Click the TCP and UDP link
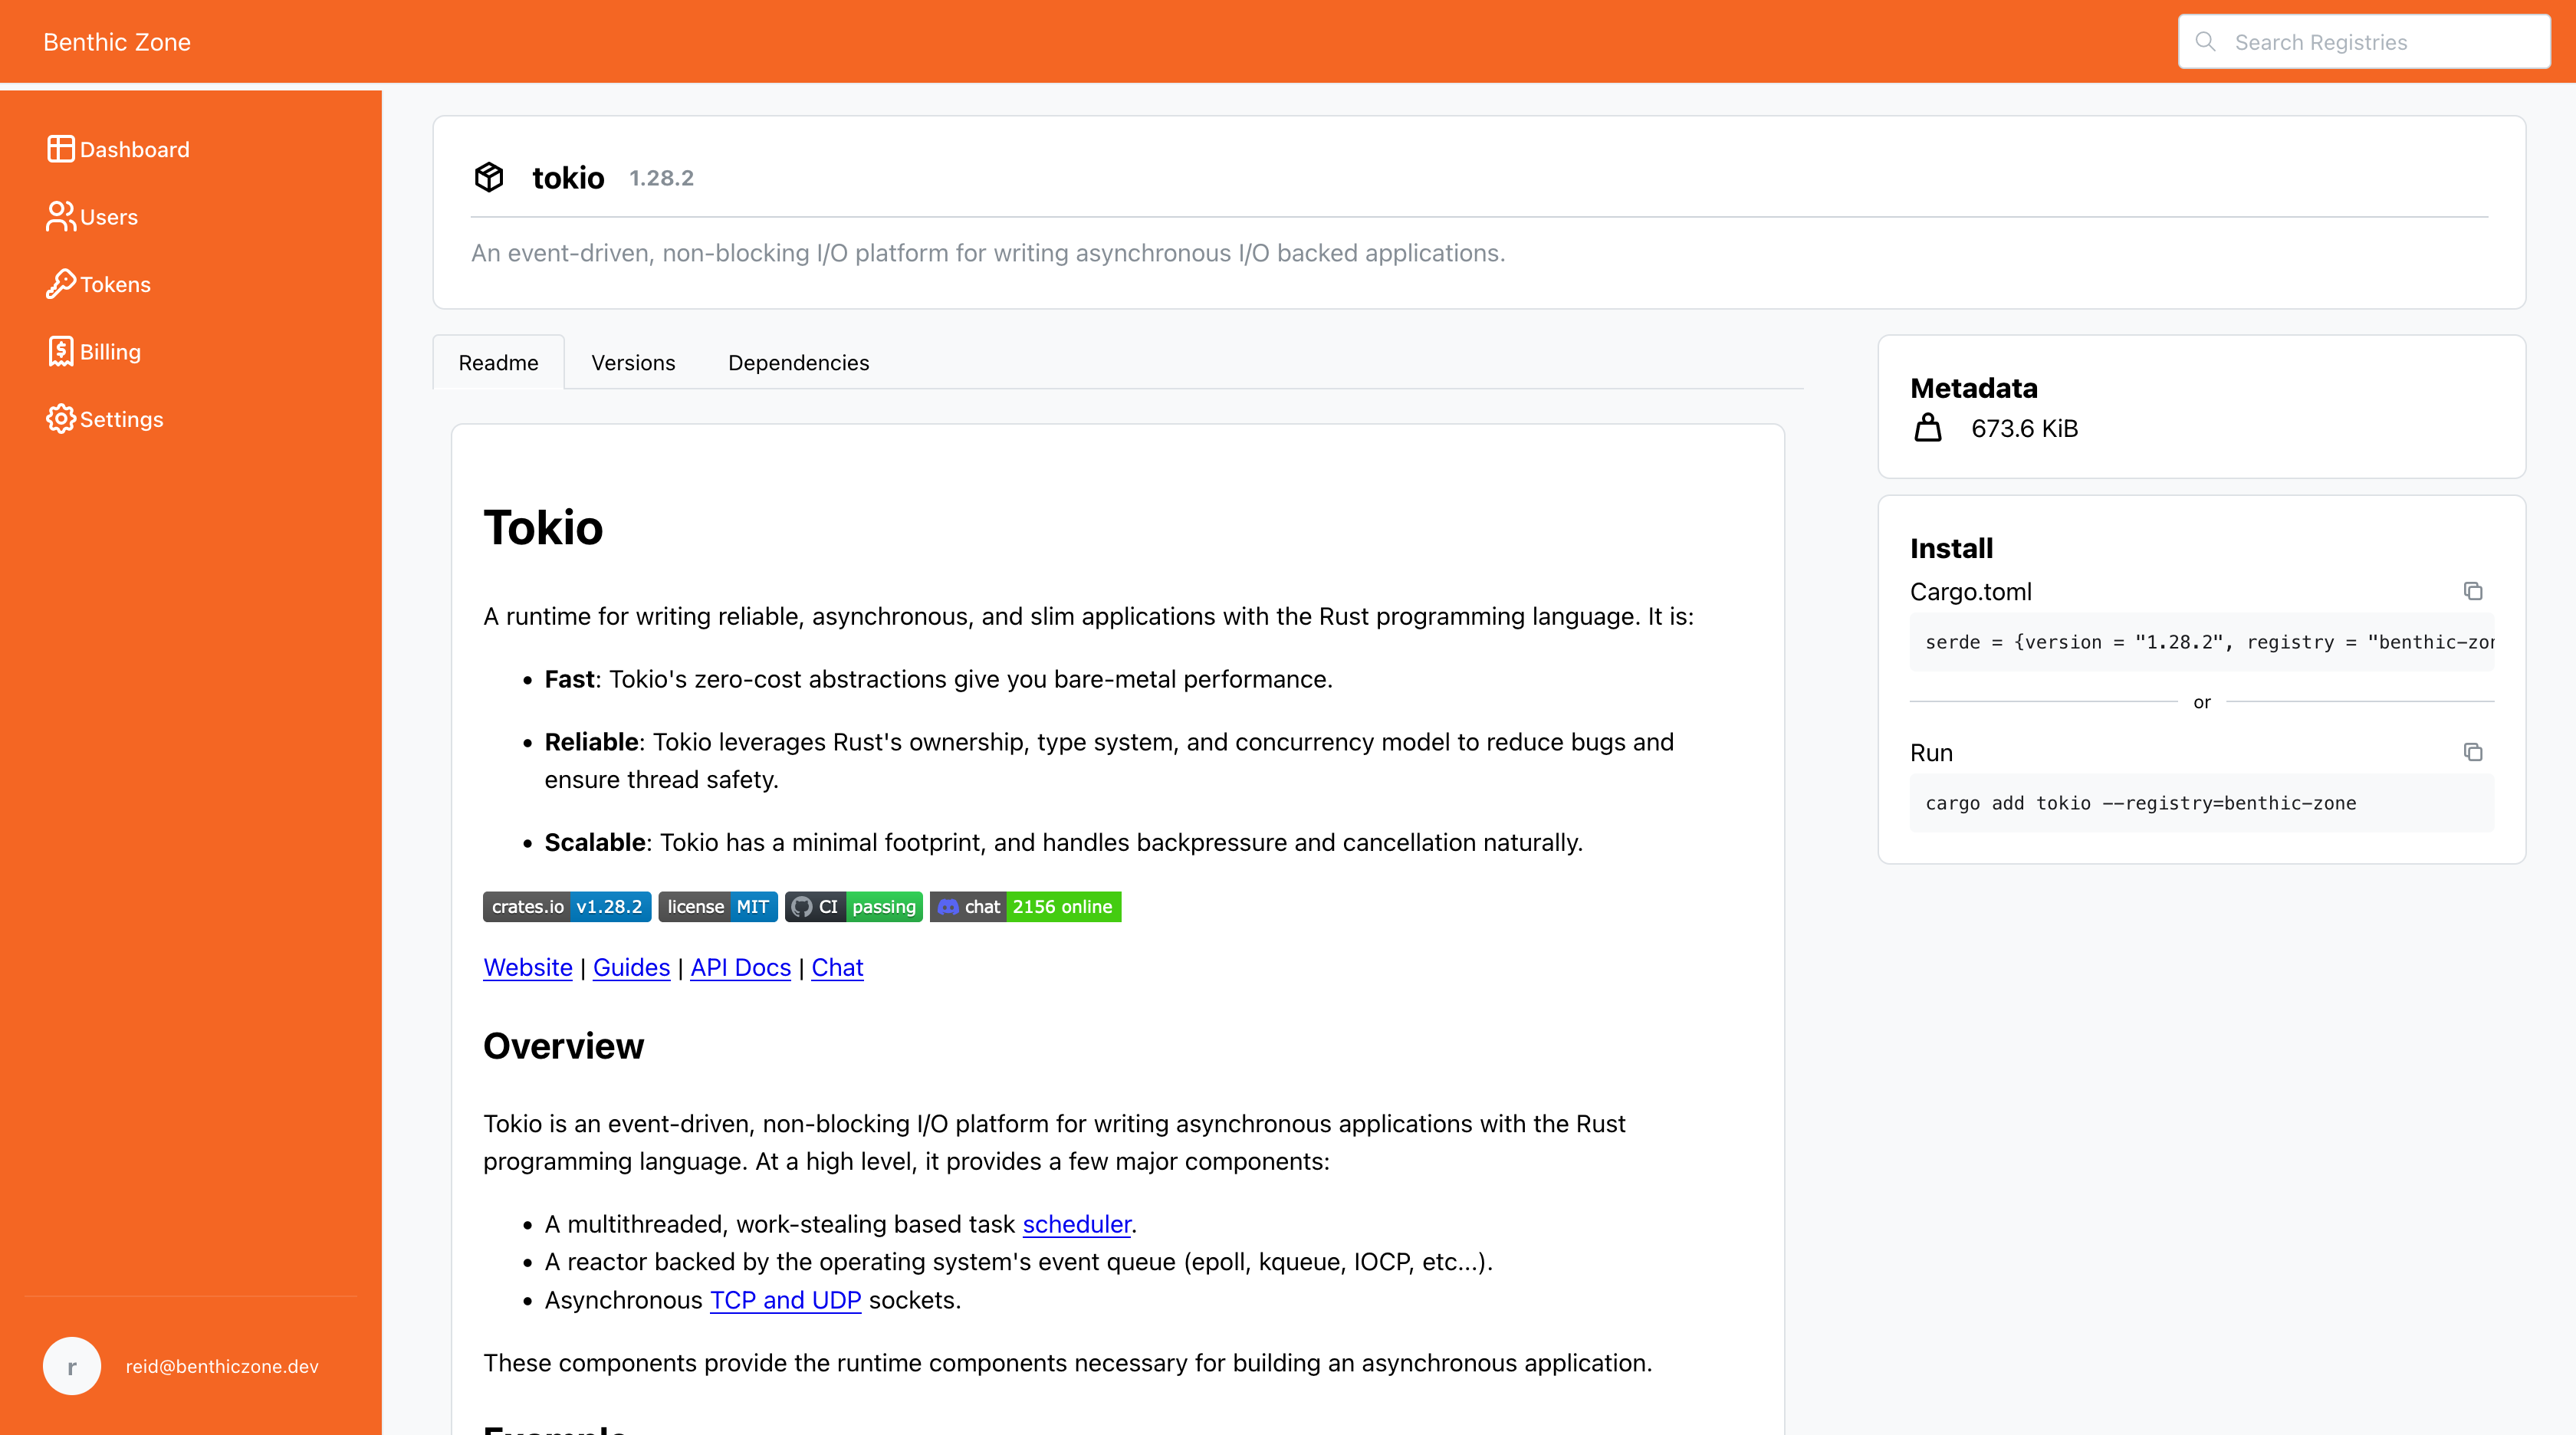Image resolution: width=2576 pixels, height=1435 pixels. 785,1300
